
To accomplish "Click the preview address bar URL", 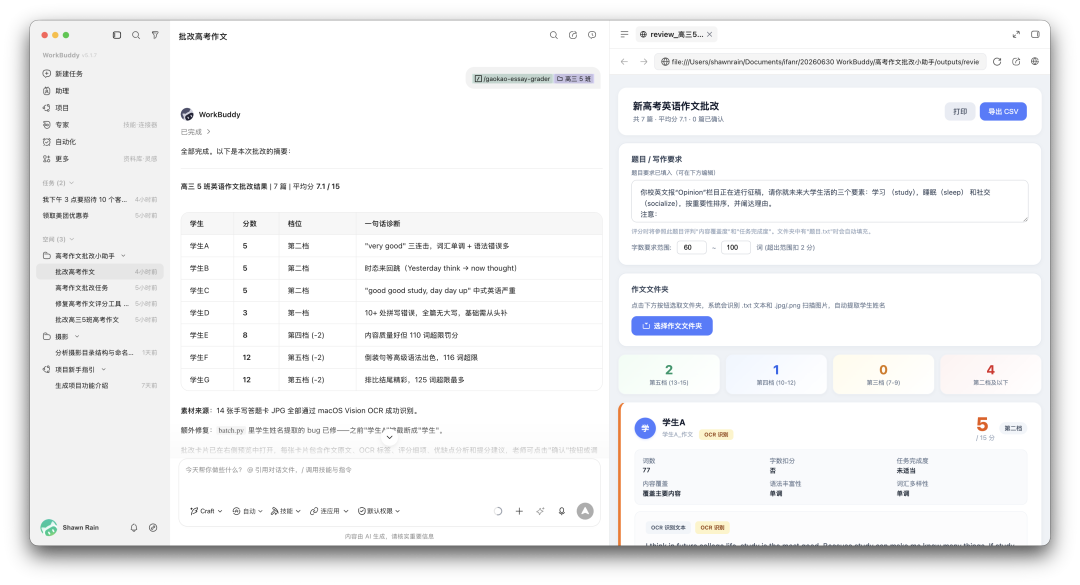I will [820, 62].
